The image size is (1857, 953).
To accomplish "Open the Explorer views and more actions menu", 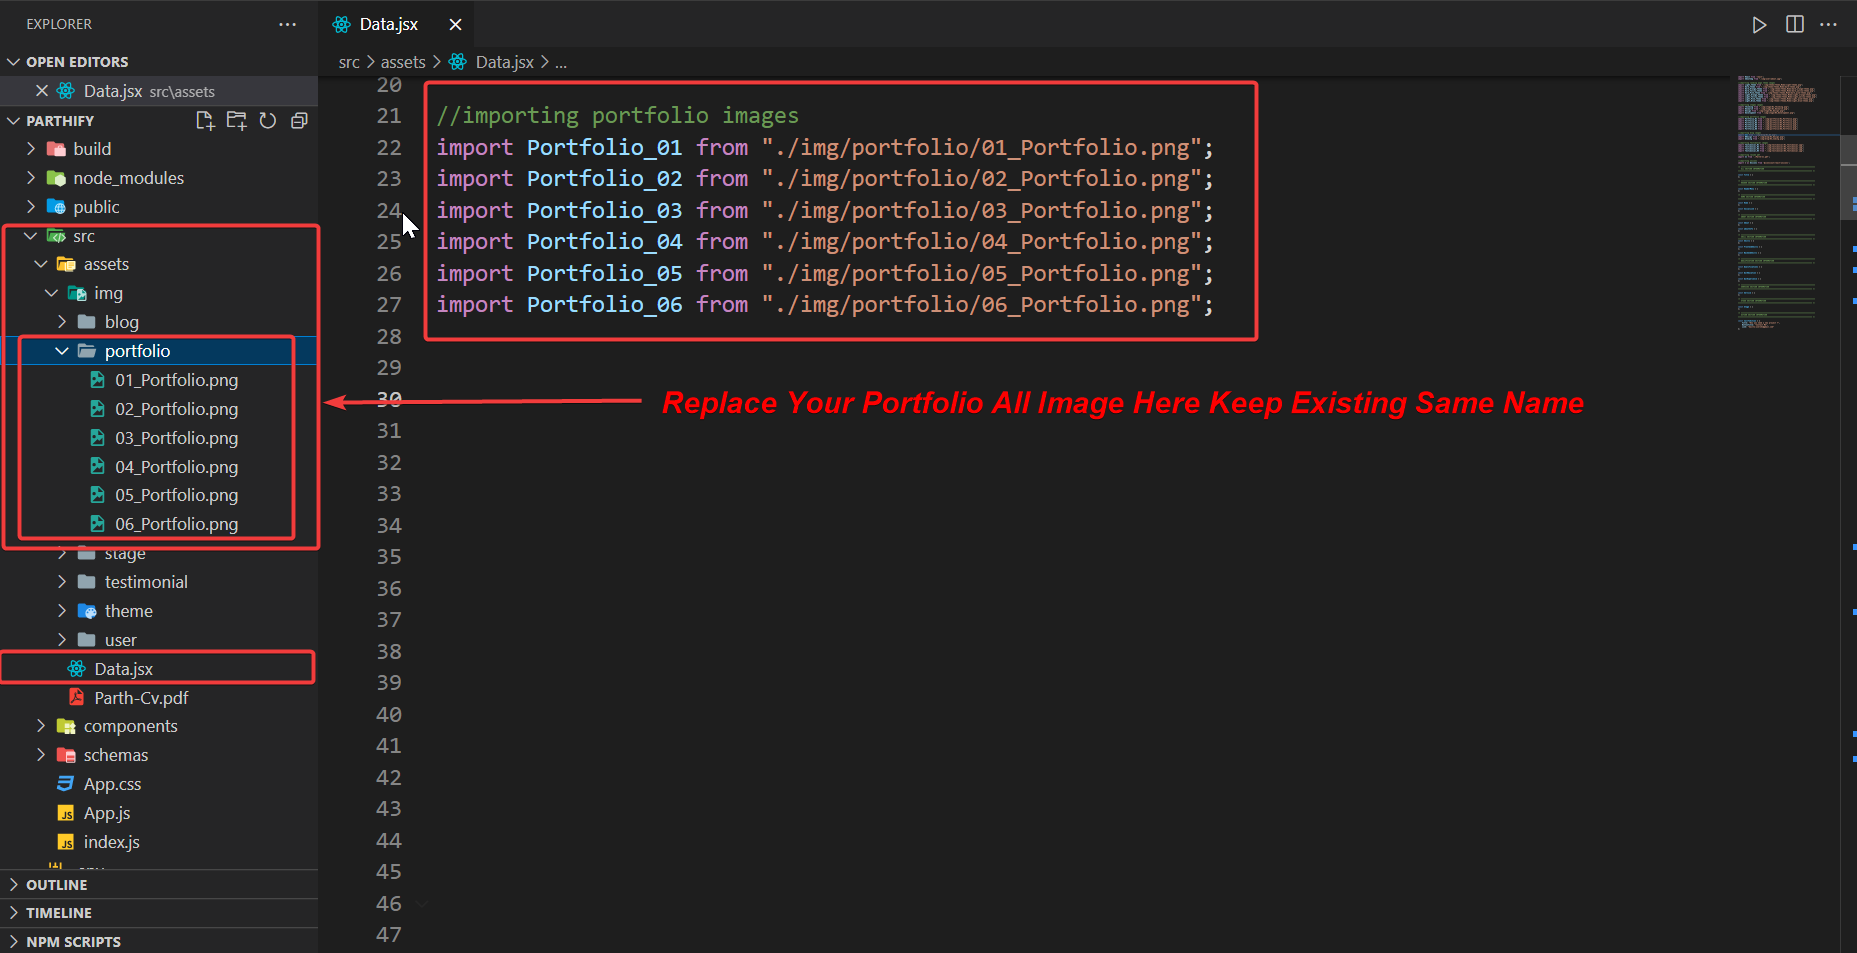I will click(288, 25).
